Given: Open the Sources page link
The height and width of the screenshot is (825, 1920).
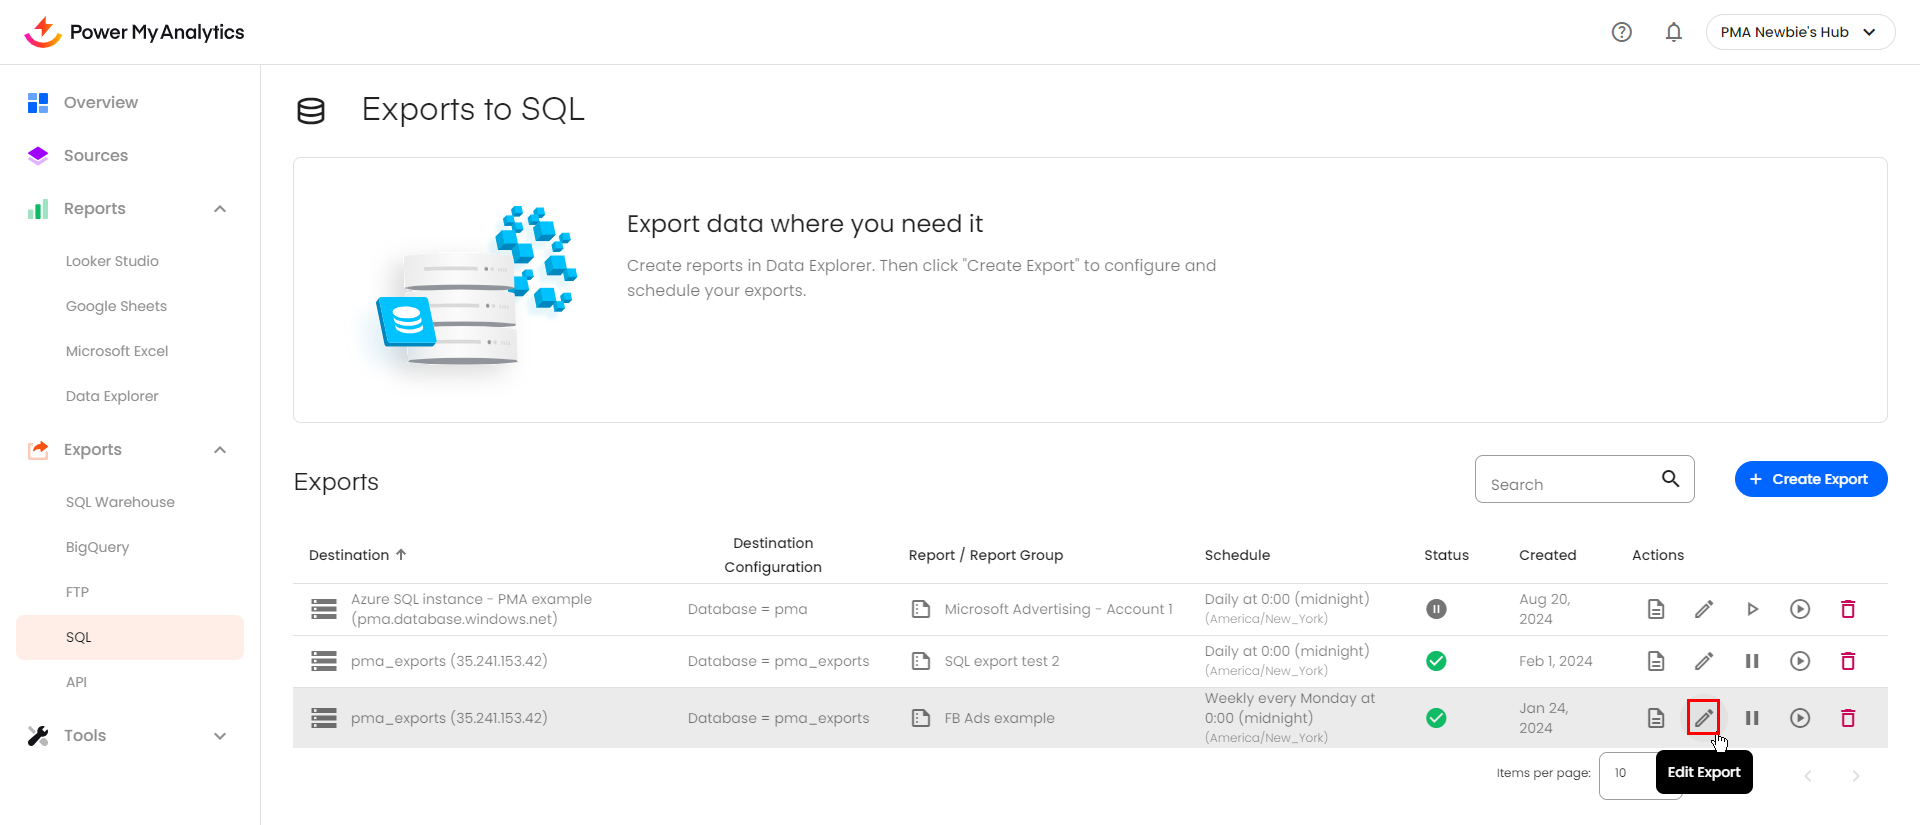Looking at the screenshot, I should (x=96, y=156).
